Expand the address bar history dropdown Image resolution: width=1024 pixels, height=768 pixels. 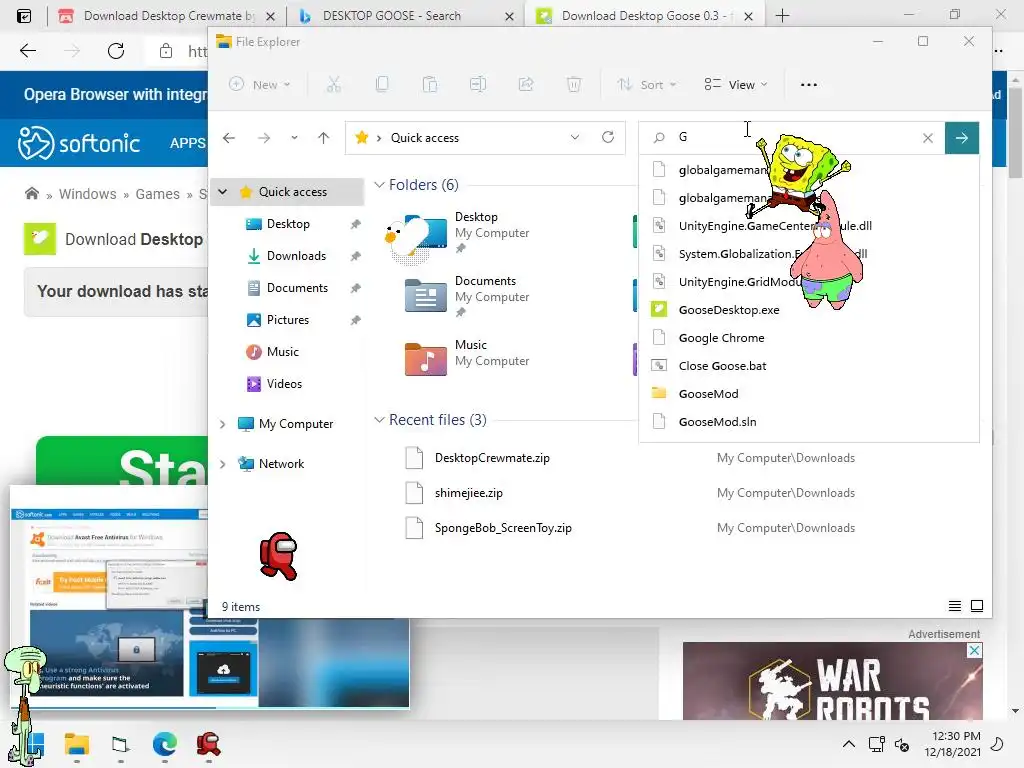[x=575, y=138]
